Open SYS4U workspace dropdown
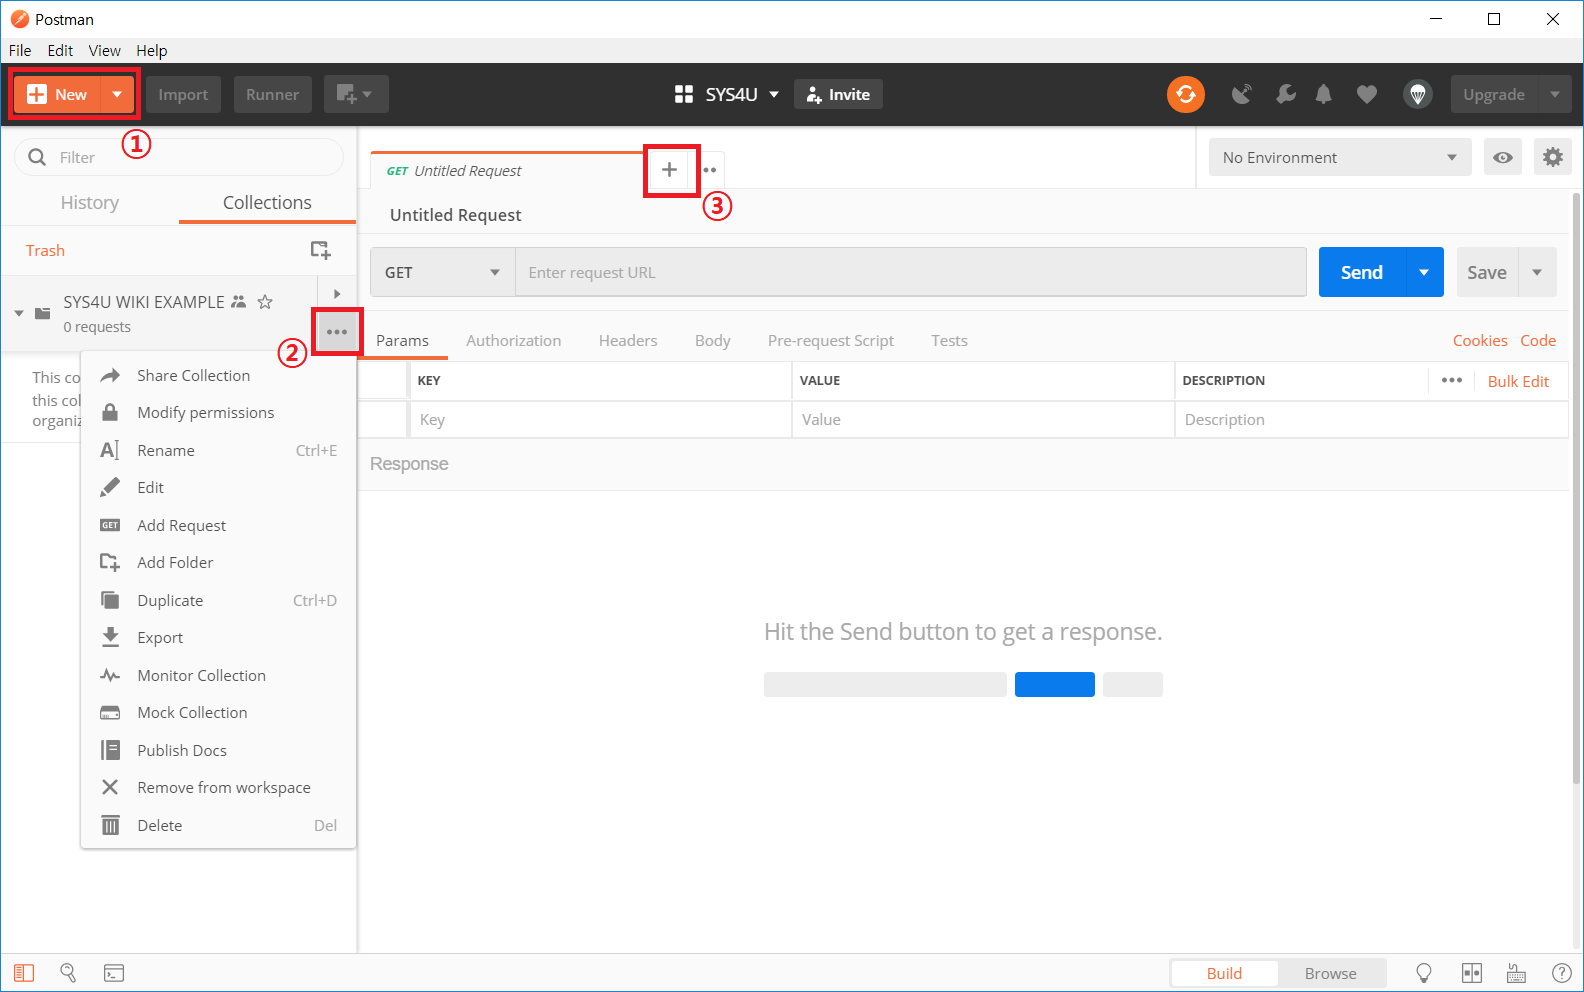This screenshot has height=992, width=1584. pyautogui.click(x=774, y=94)
